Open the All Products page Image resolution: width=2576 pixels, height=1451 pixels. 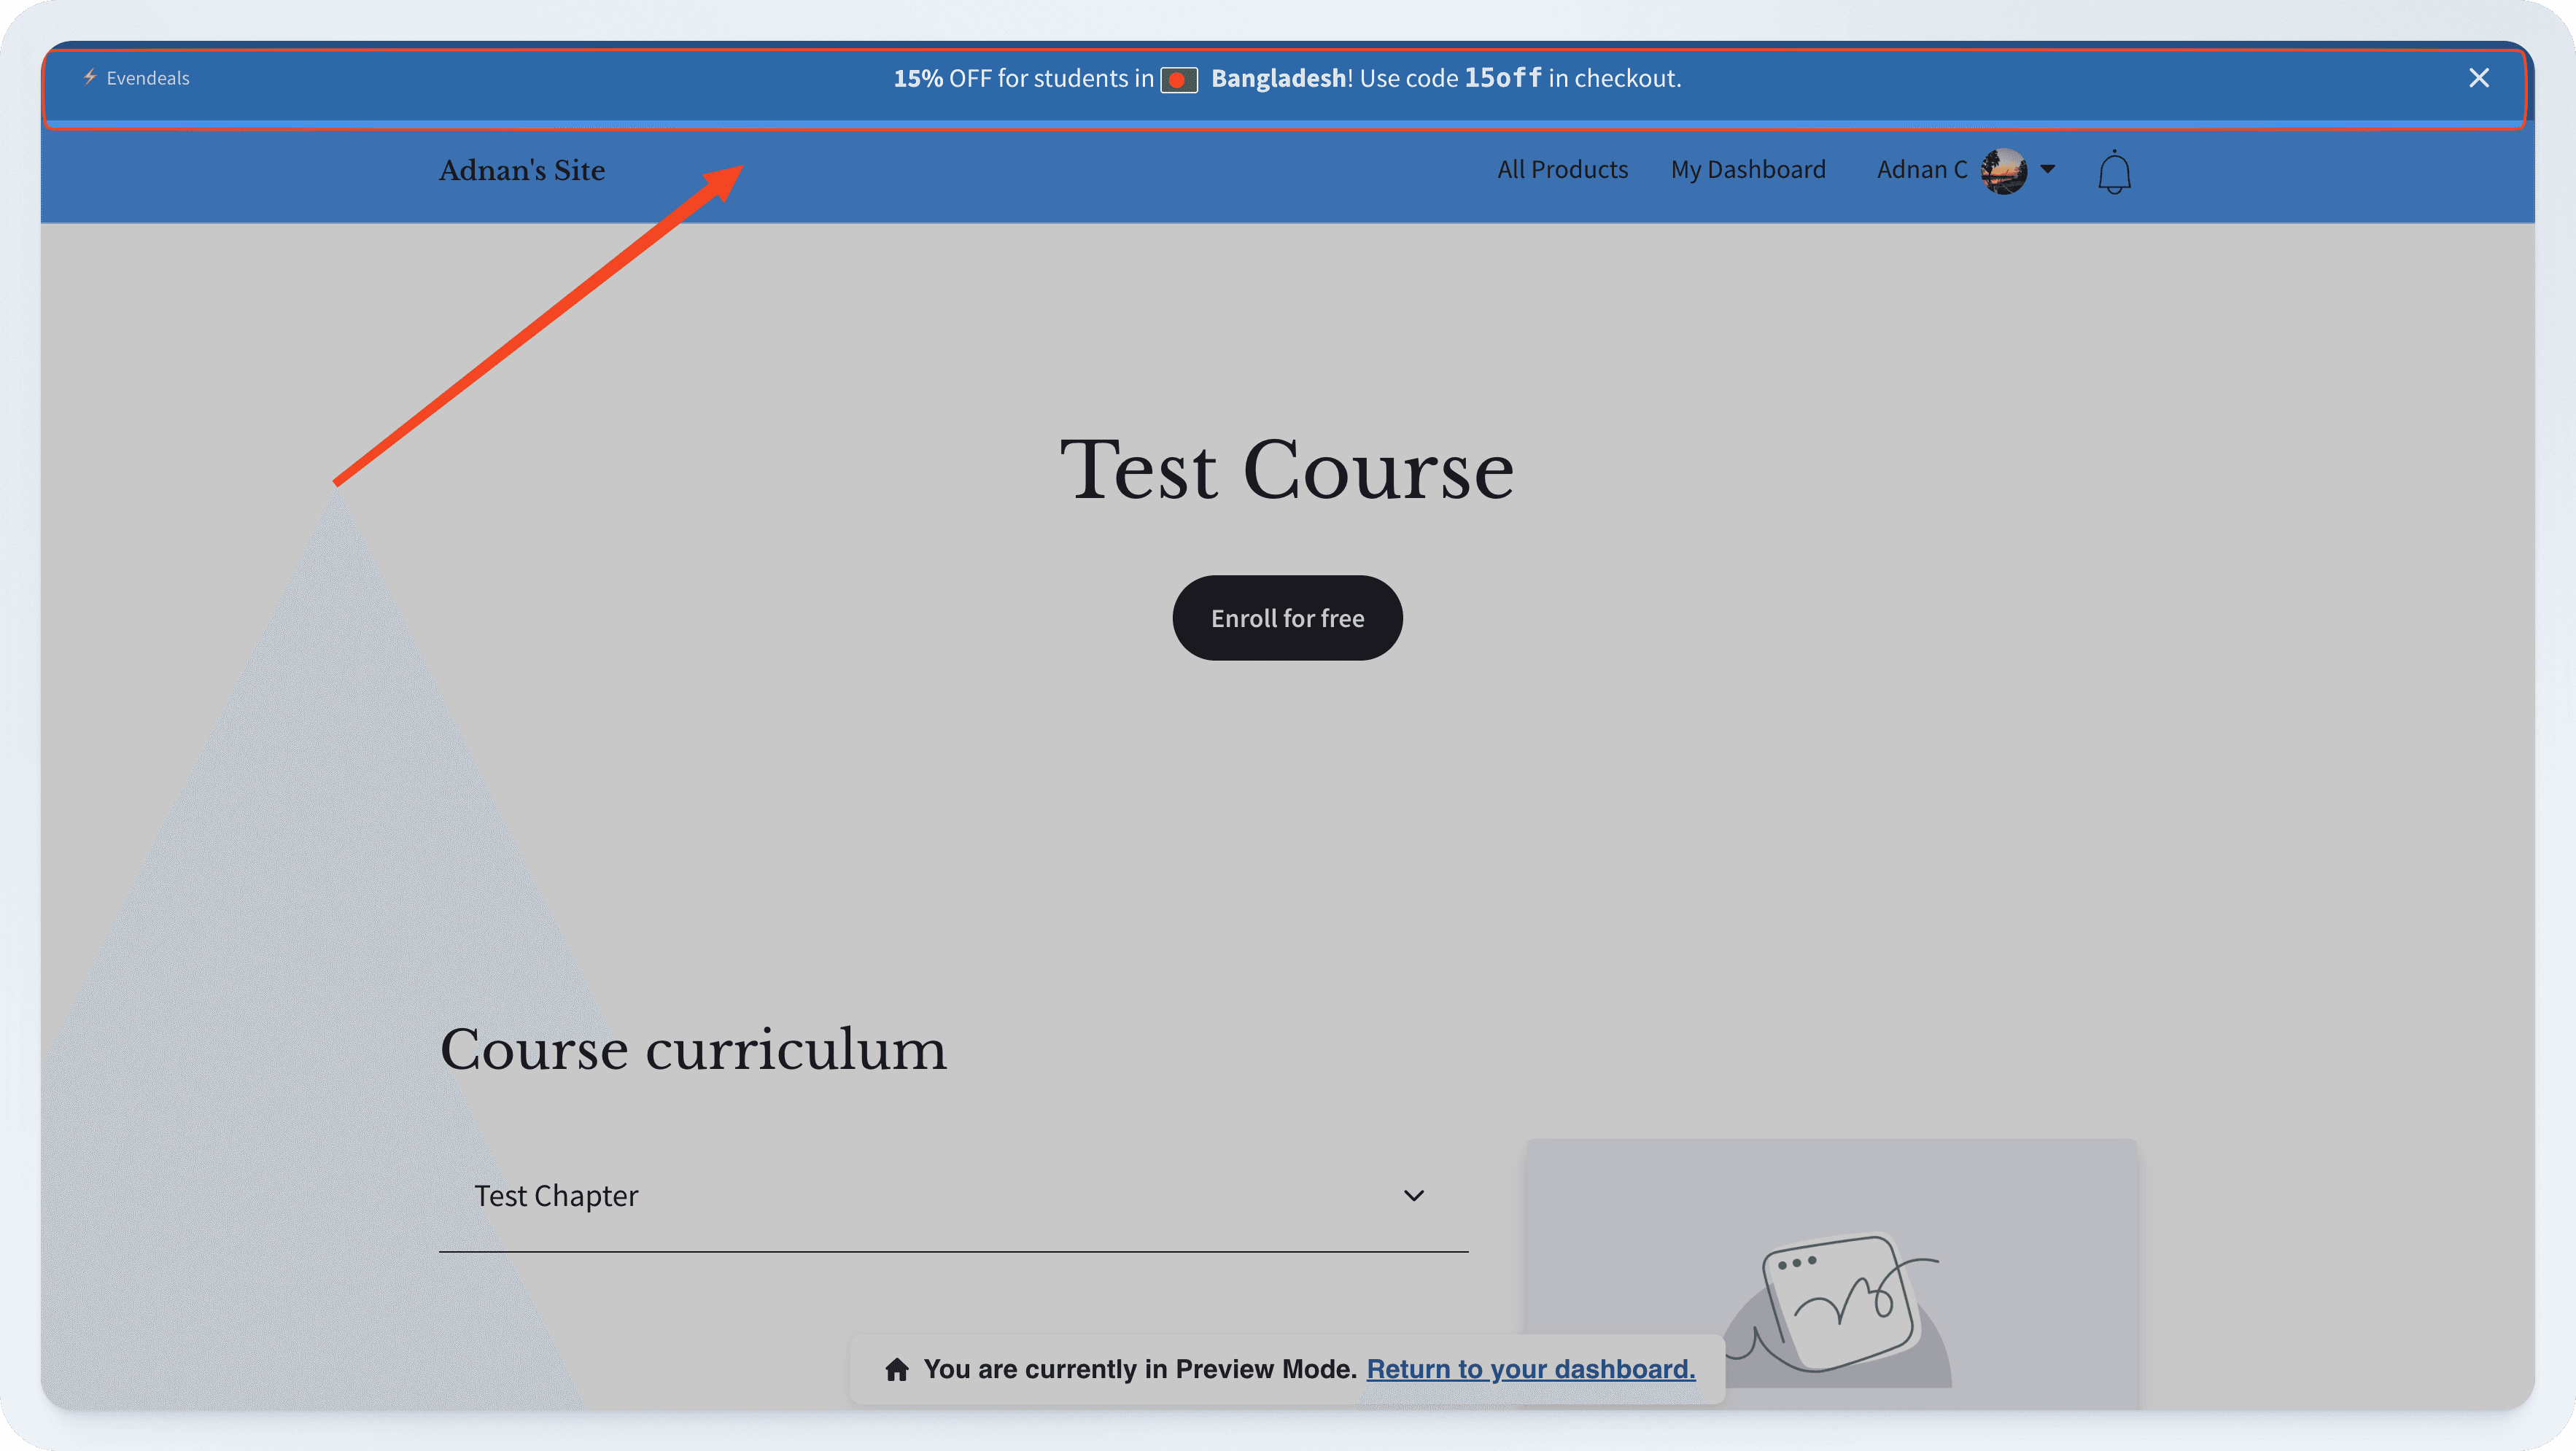1562,169
